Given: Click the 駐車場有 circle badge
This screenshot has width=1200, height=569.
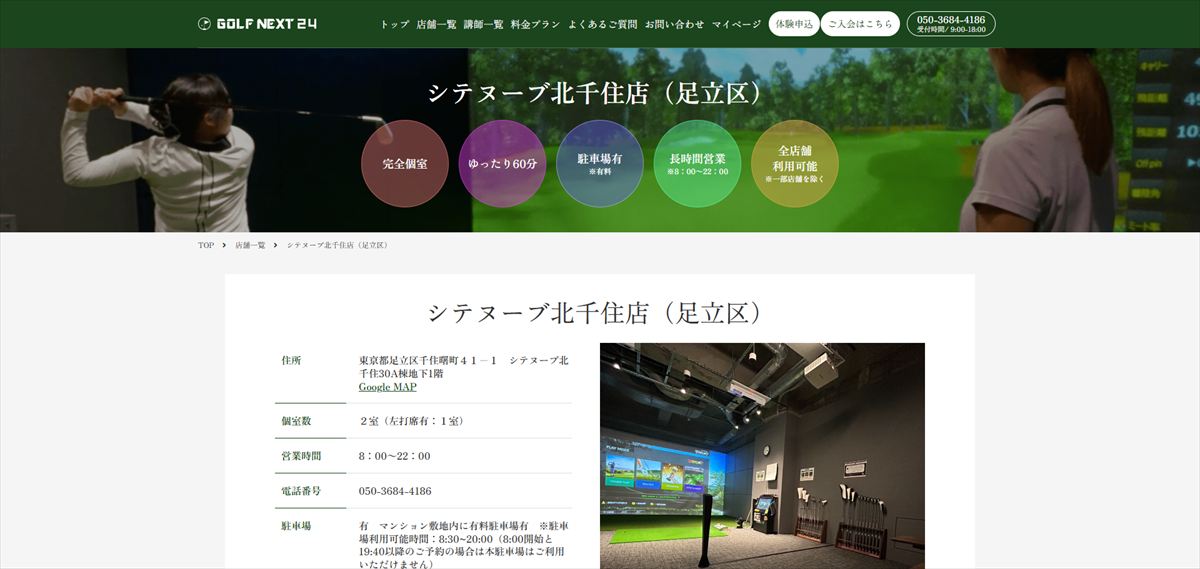Looking at the screenshot, I should coord(600,163).
